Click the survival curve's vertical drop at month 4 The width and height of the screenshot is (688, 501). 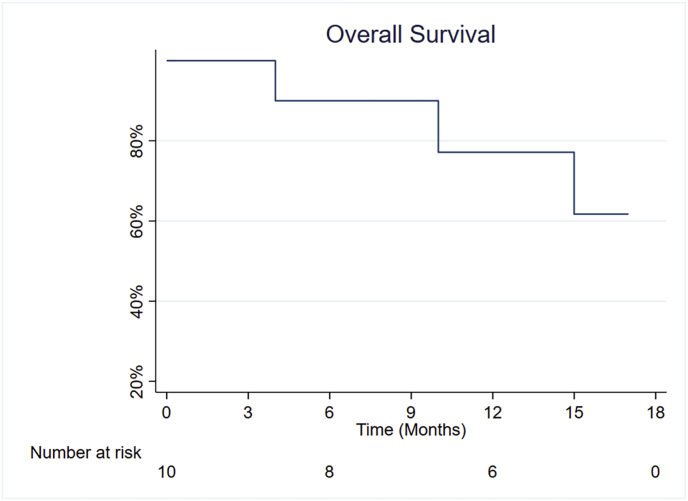(x=275, y=81)
